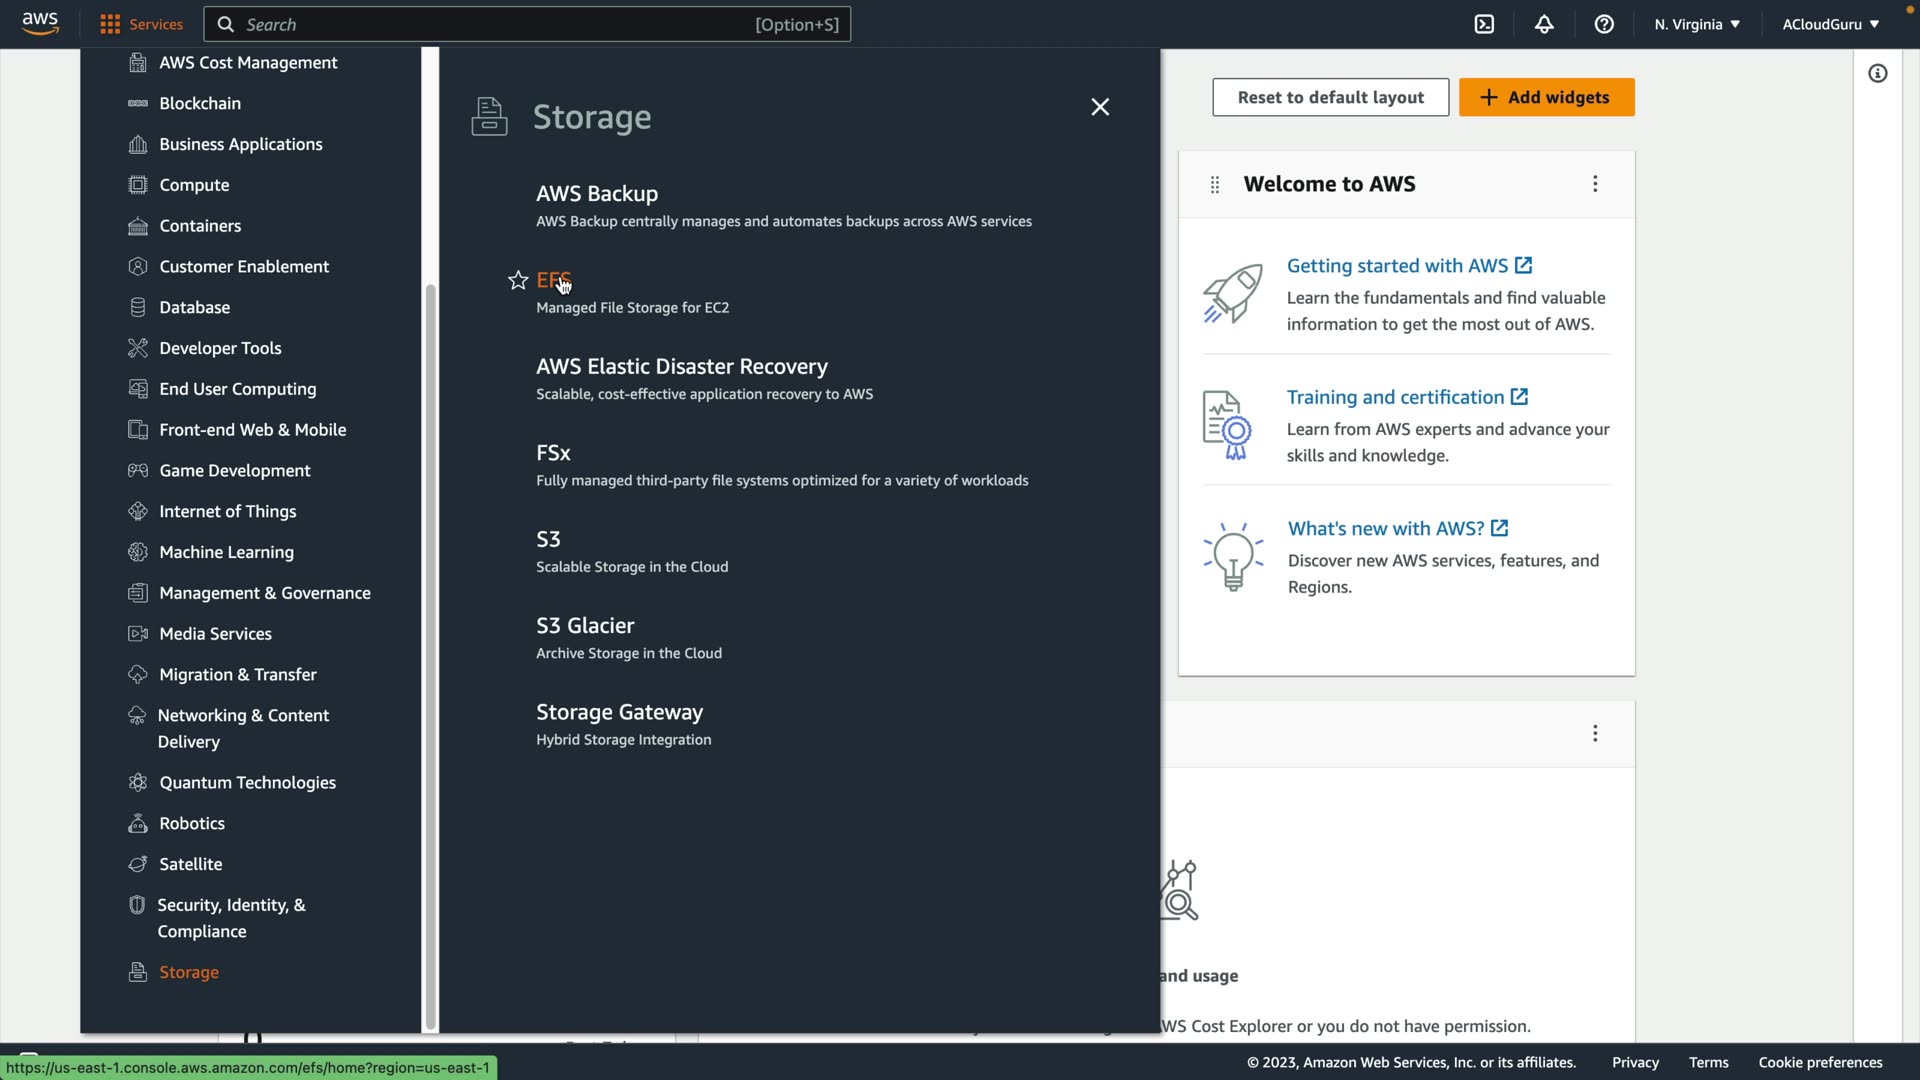Open the notifications bell

(x=1544, y=24)
